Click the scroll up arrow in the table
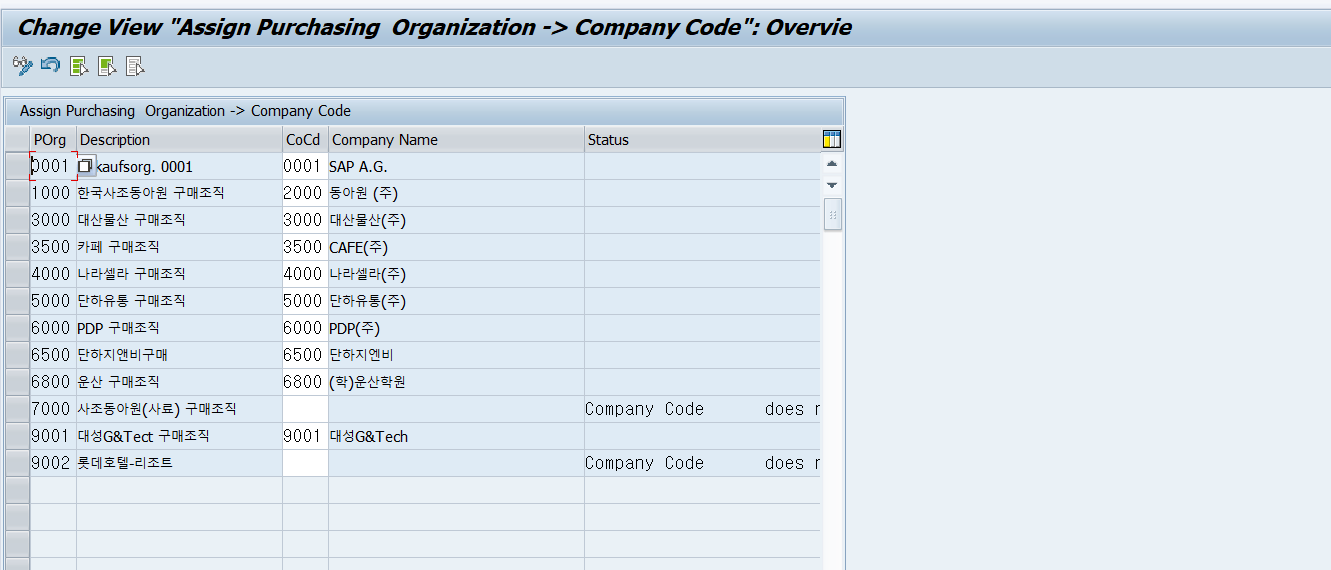 832,164
